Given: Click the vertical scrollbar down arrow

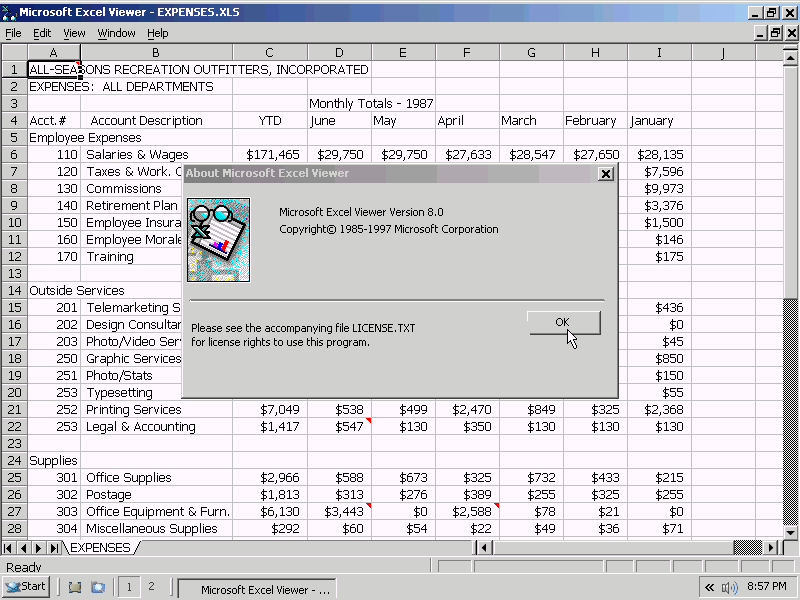Looking at the screenshot, I should click(790, 532).
